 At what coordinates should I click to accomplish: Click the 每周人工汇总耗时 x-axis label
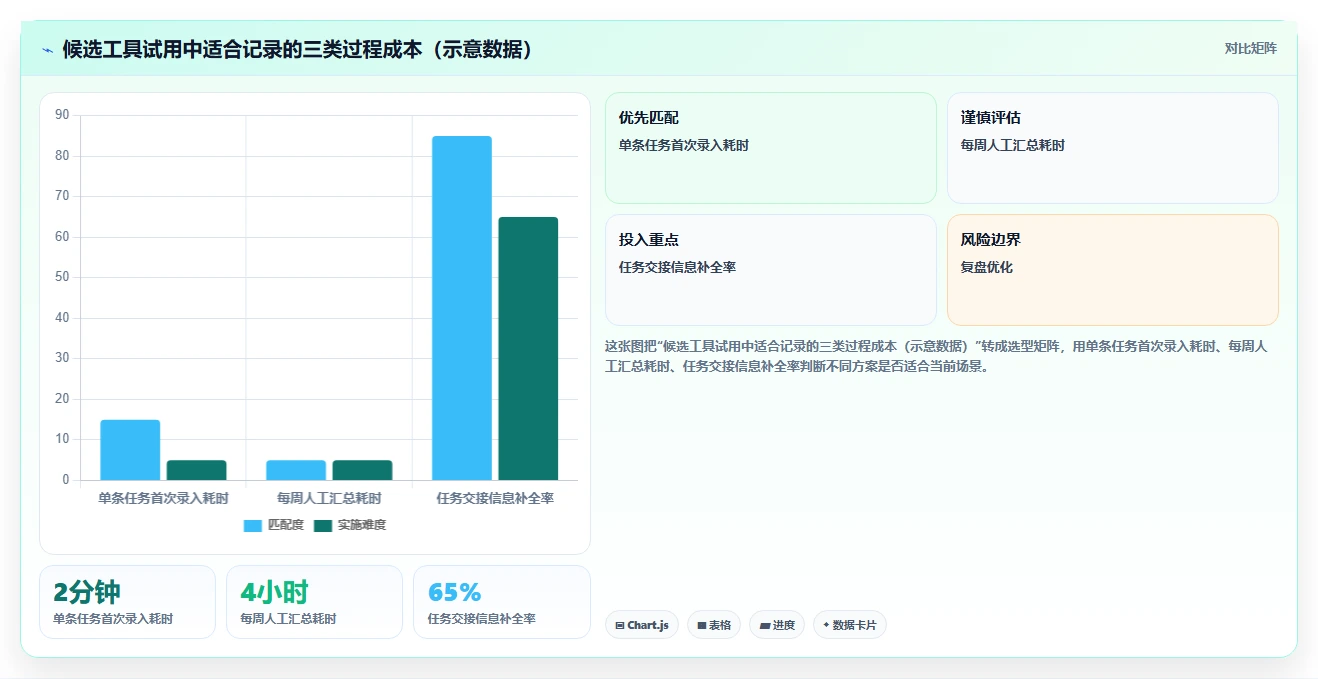click(x=329, y=498)
